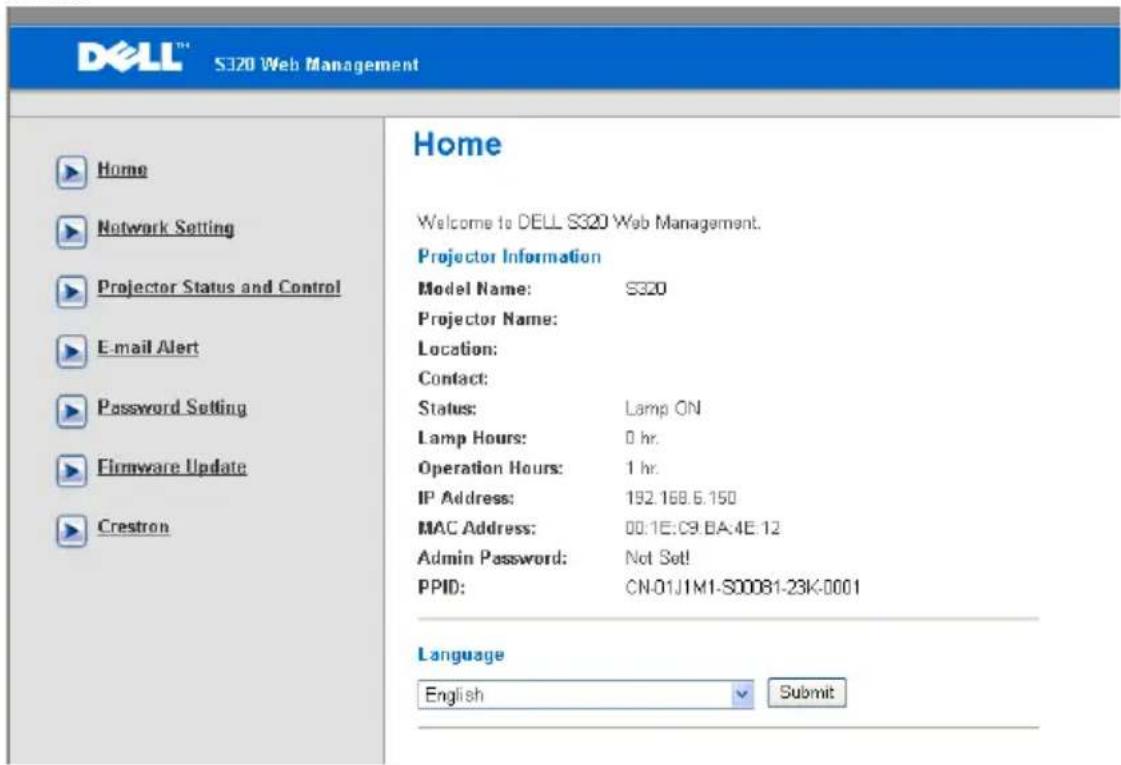Click the S320 model name value

(646, 289)
